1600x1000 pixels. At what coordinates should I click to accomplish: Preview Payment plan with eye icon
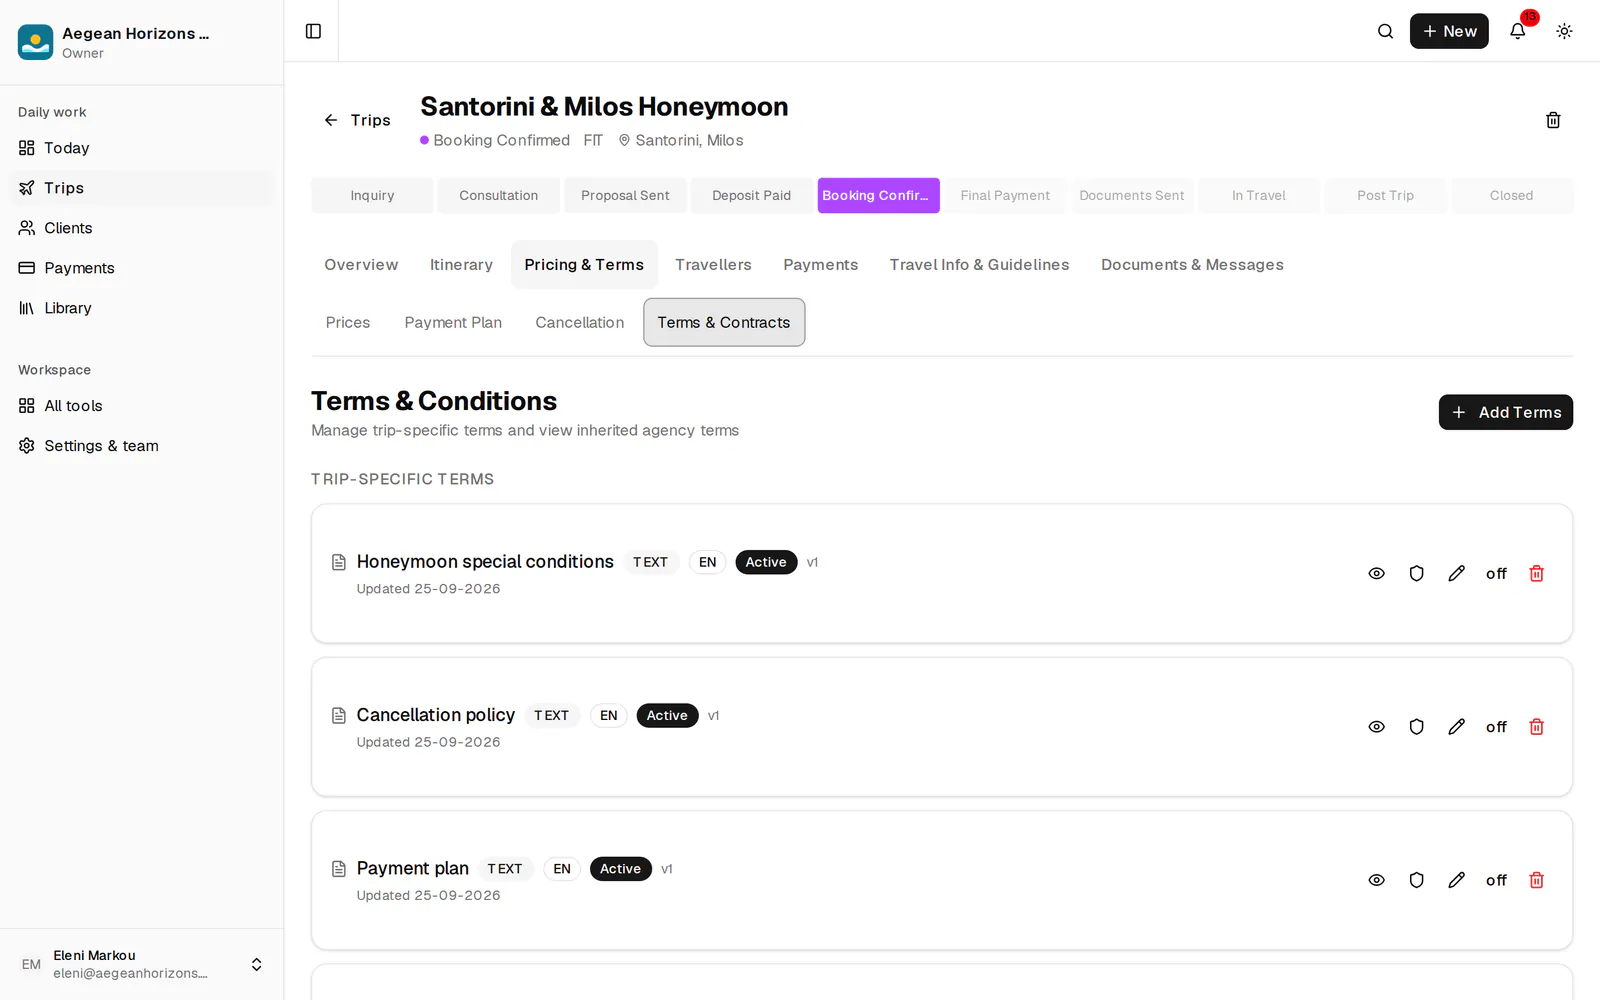[1376, 880]
